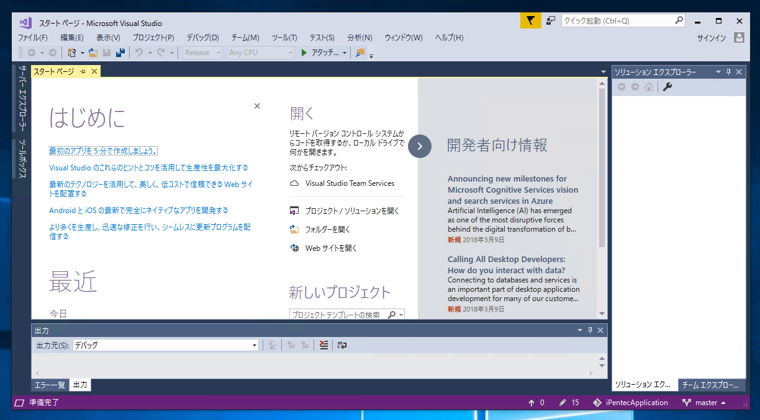760x420 pixels.
Task: Click the Navigate Forward toolbar arrow
Action: pos(52,52)
